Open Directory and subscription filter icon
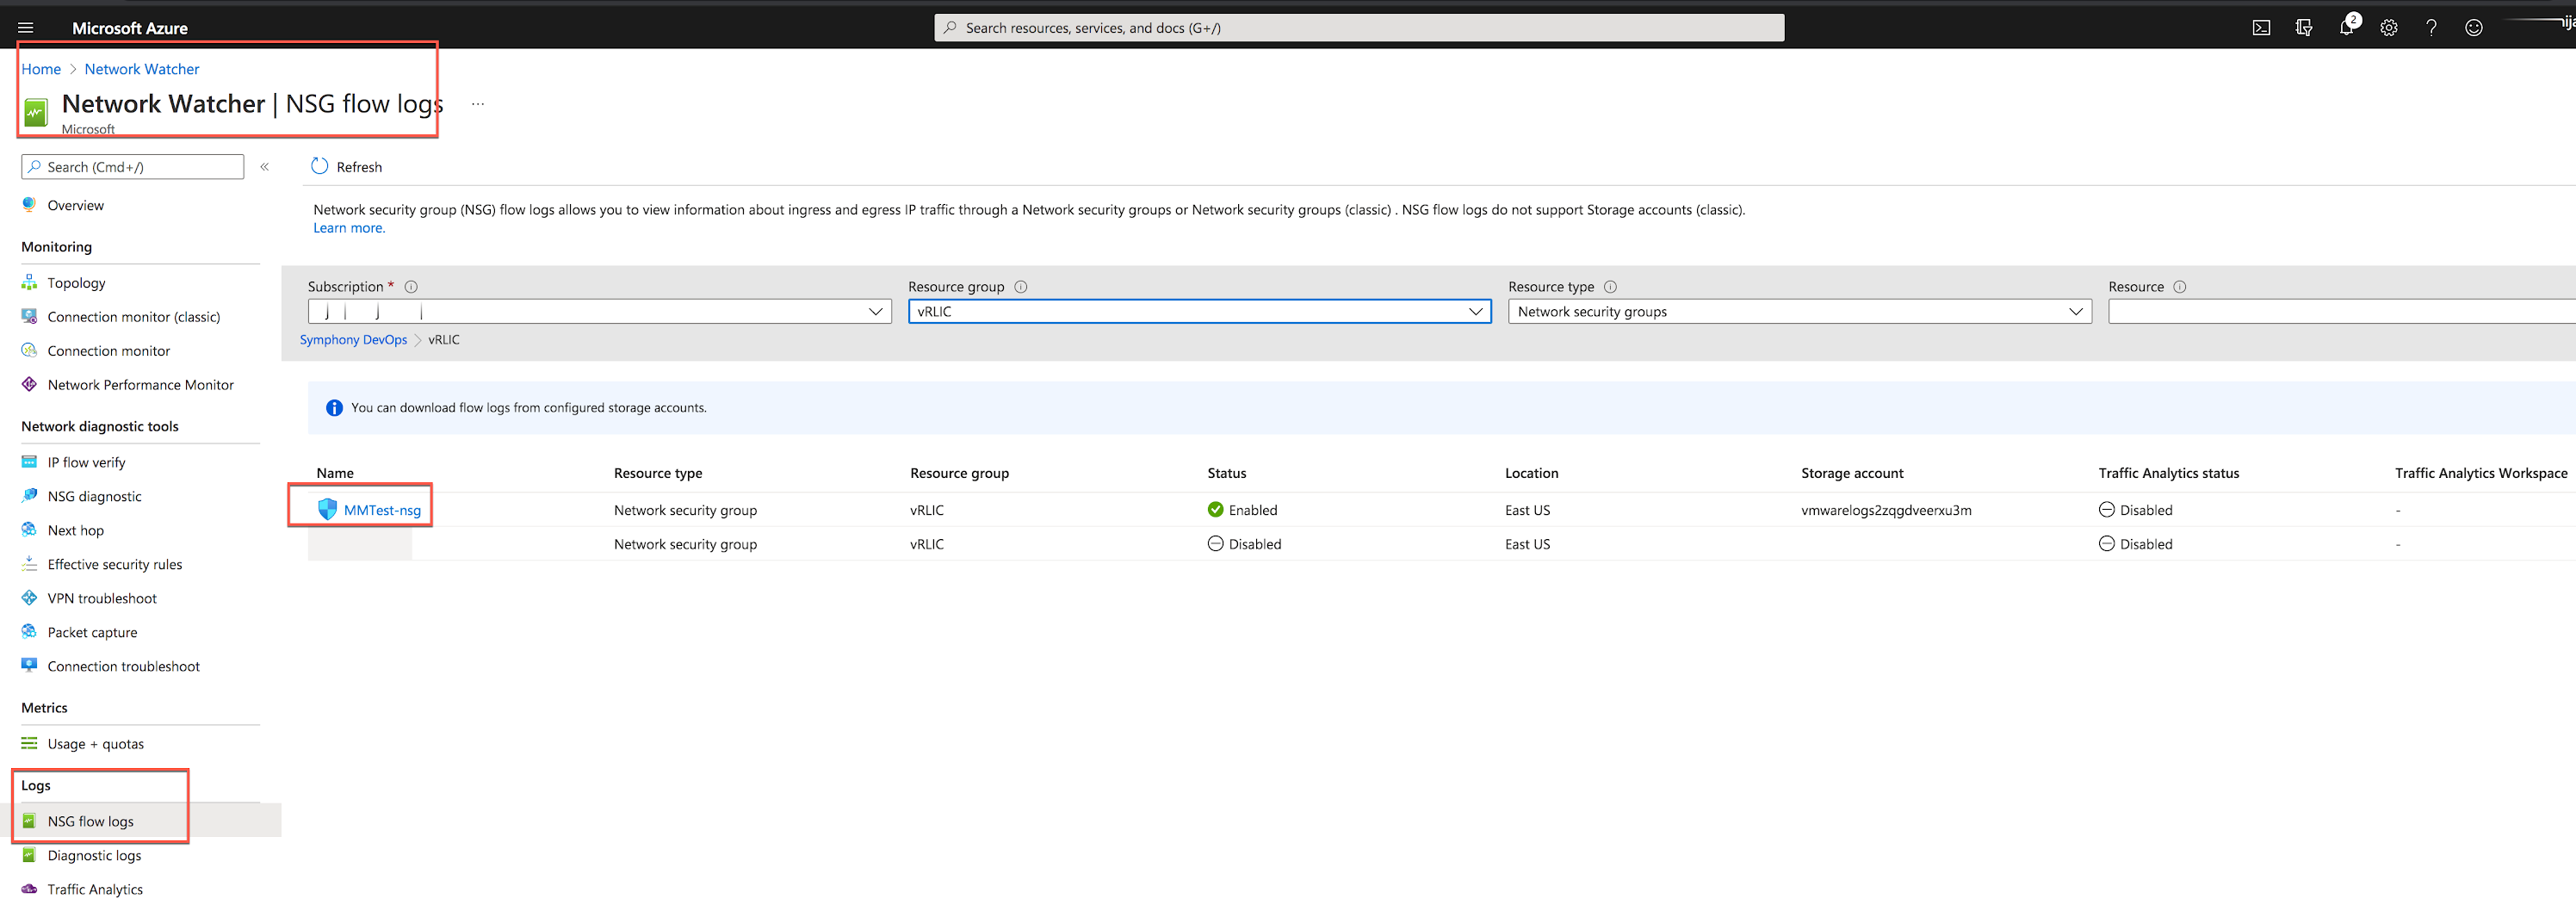 [2304, 28]
